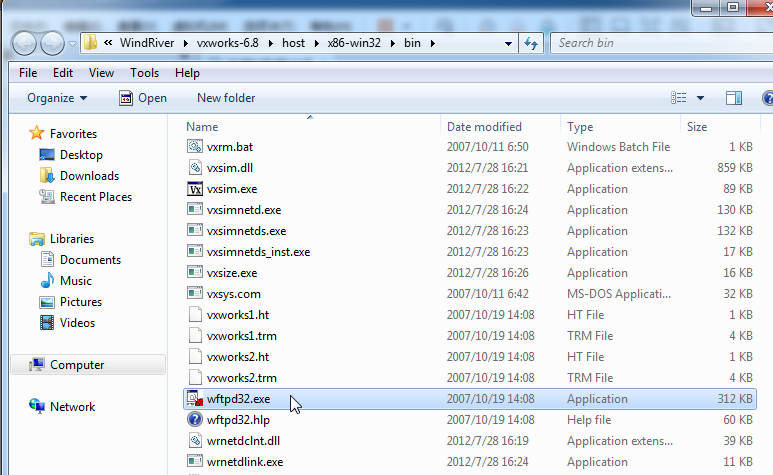Open the Tools menu
Viewport: 773px width, 475px height.
tap(144, 73)
